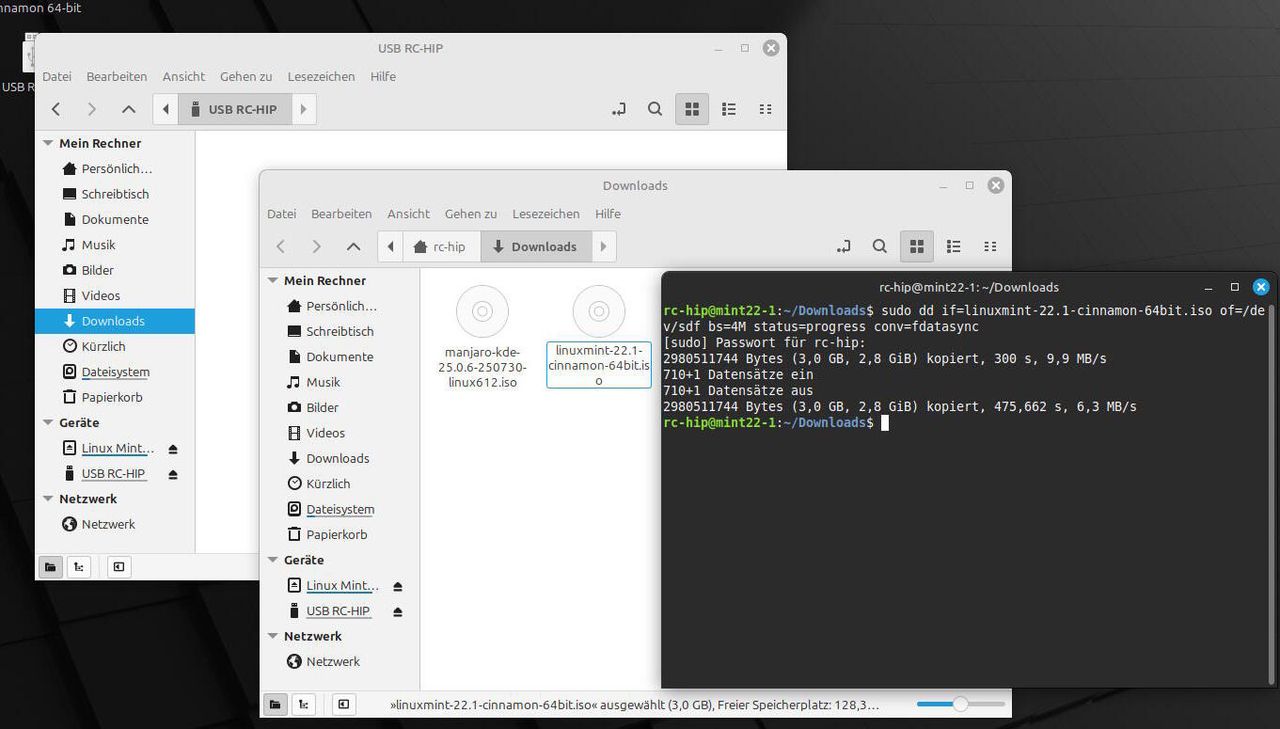The width and height of the screenshot is (1280, 729).
Task: Open Hilfe menu in Downloads window
Action: (608, 214)
